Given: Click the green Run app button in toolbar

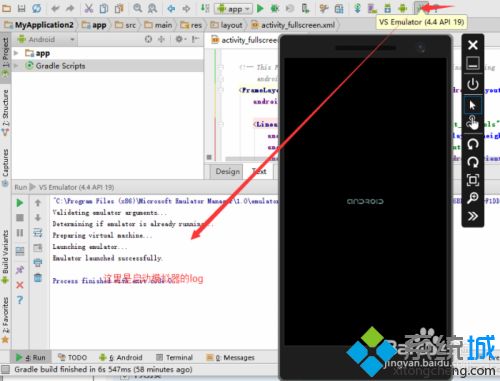Looking at the screenshot, I should (x=260, y=8).
